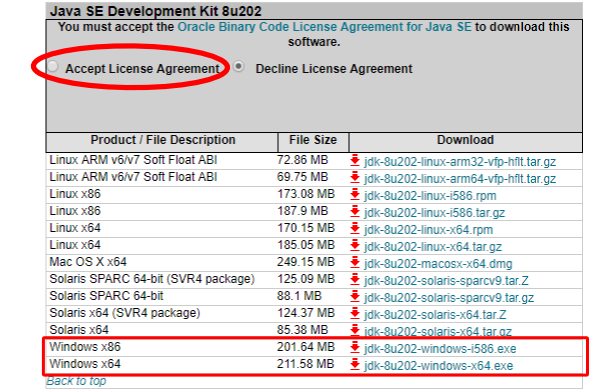Download jdk-8u202-solaris-x64.tar.gz link
Image resolution: width=589 pixels, height=392 pixels.
pyautogui.click(x=438, y=332)
